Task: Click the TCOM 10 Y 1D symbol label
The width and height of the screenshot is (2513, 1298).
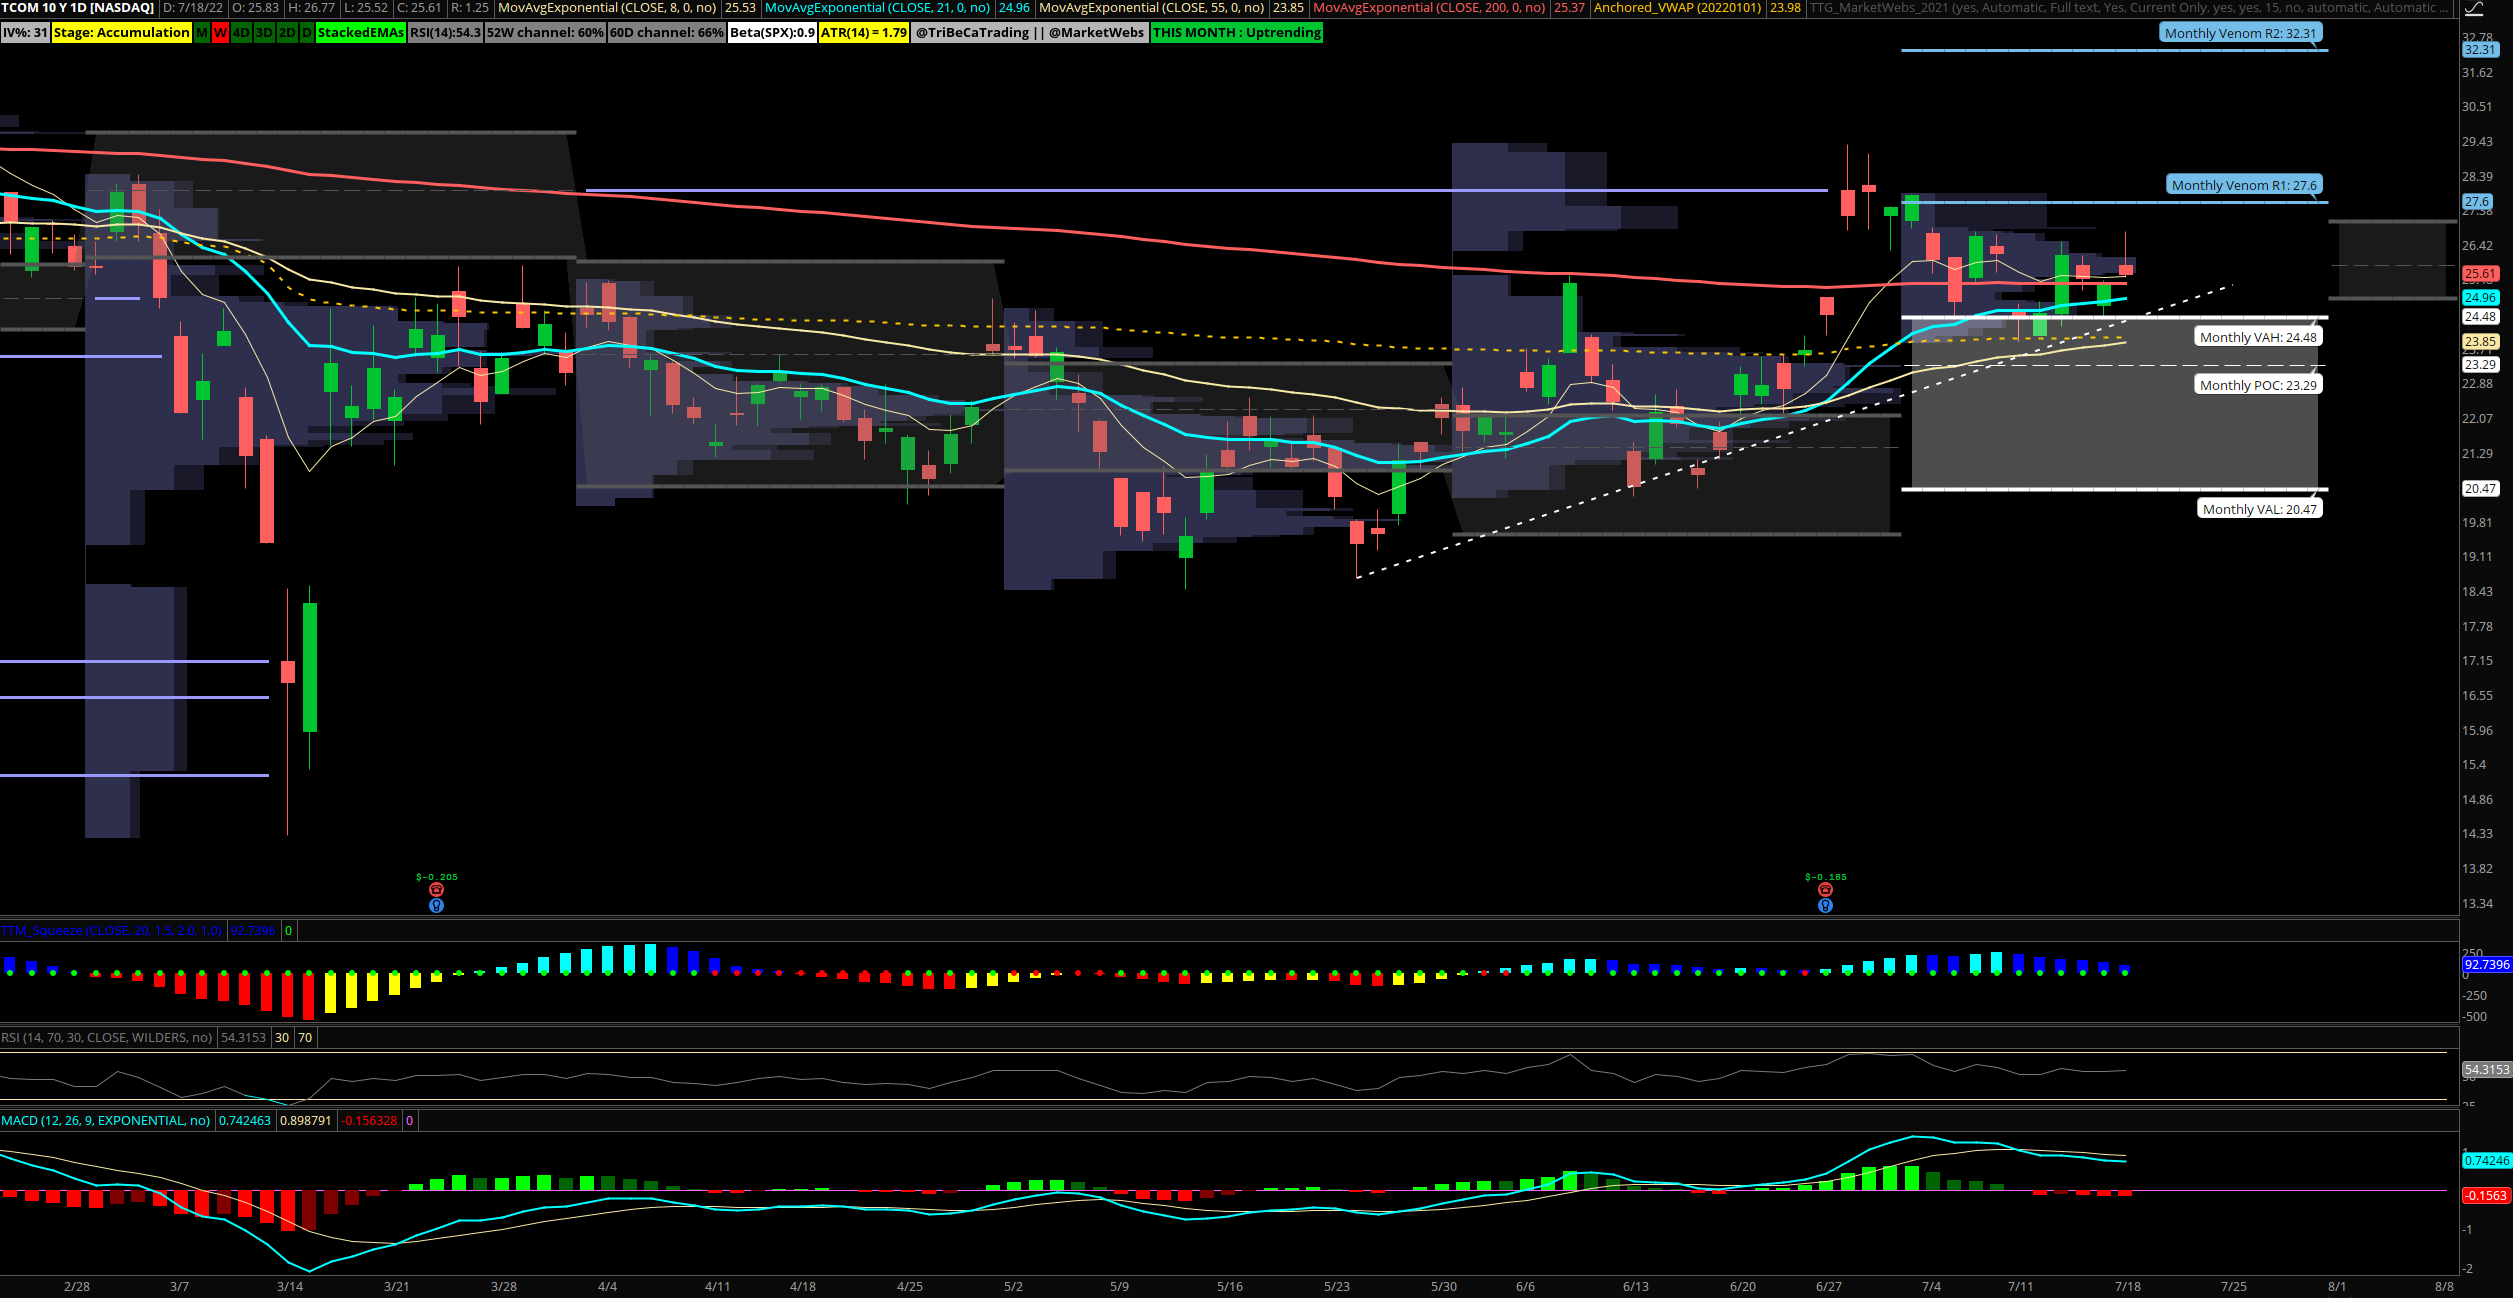Action: [78, 7]
